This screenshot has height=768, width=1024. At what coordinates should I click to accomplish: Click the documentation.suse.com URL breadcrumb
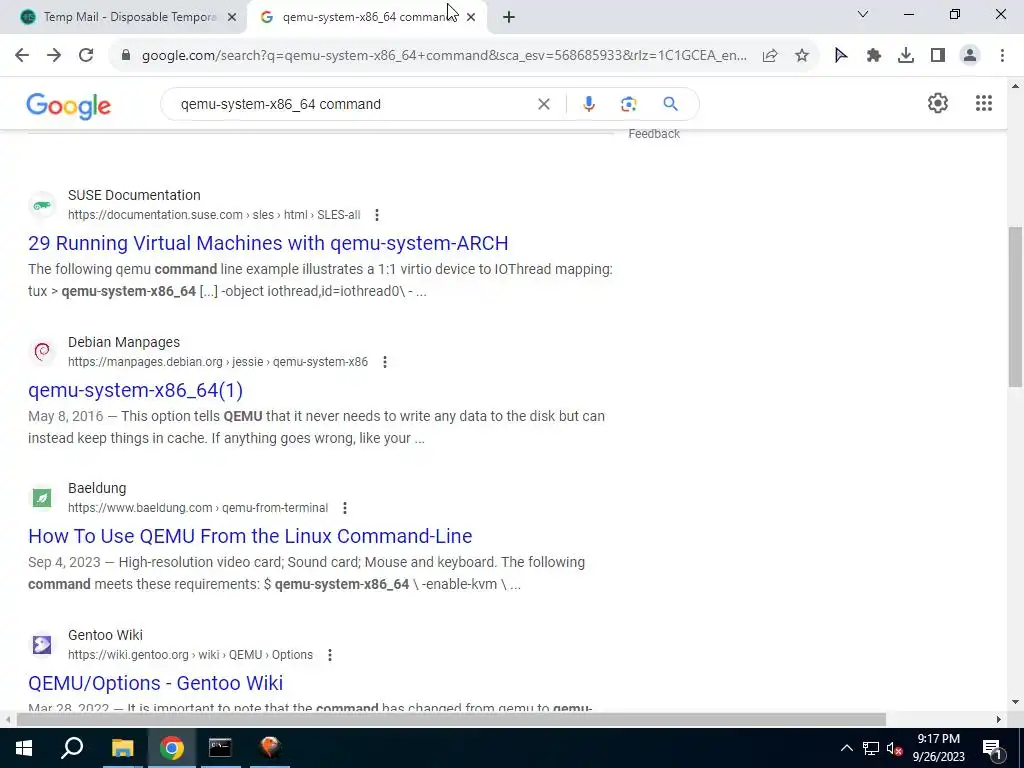coord(214,215)
